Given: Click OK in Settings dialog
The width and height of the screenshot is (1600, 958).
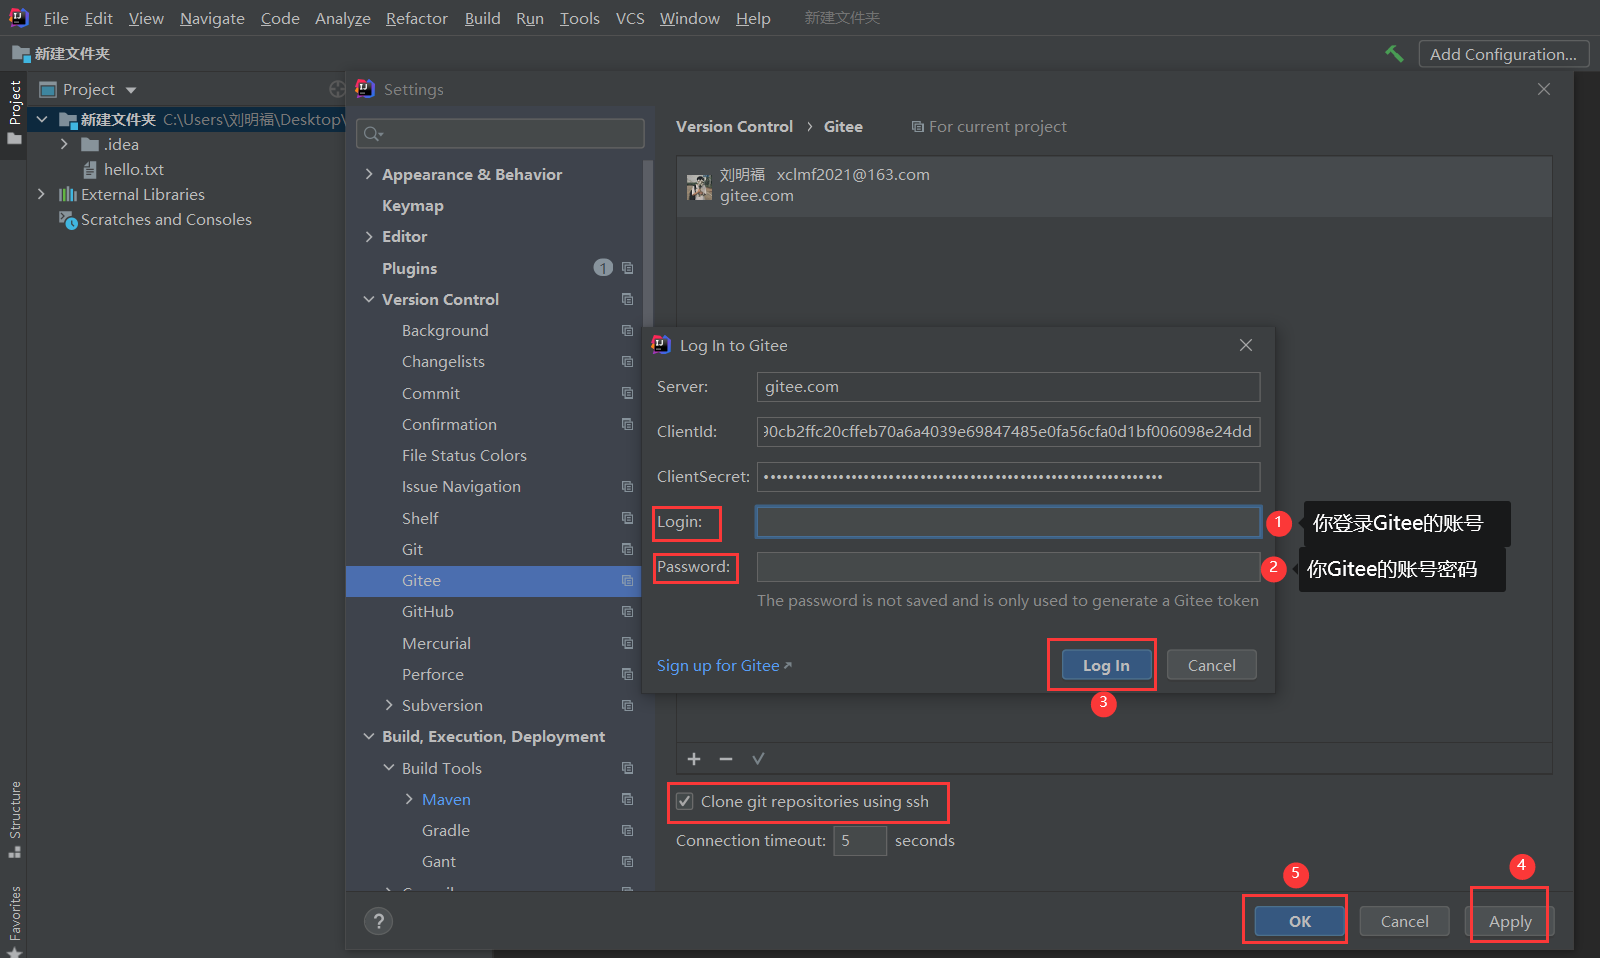Looking at the screenshot, I should [x=1299, y=921].
